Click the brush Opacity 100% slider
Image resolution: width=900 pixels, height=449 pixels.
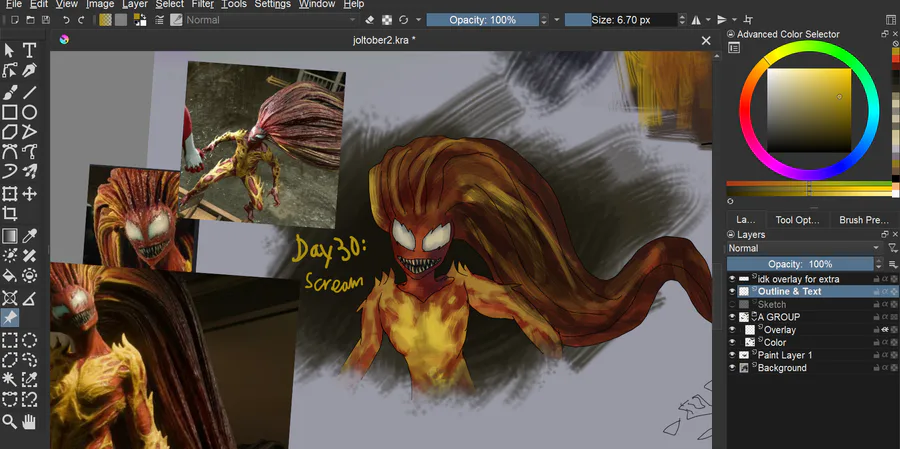click(483, 20)
